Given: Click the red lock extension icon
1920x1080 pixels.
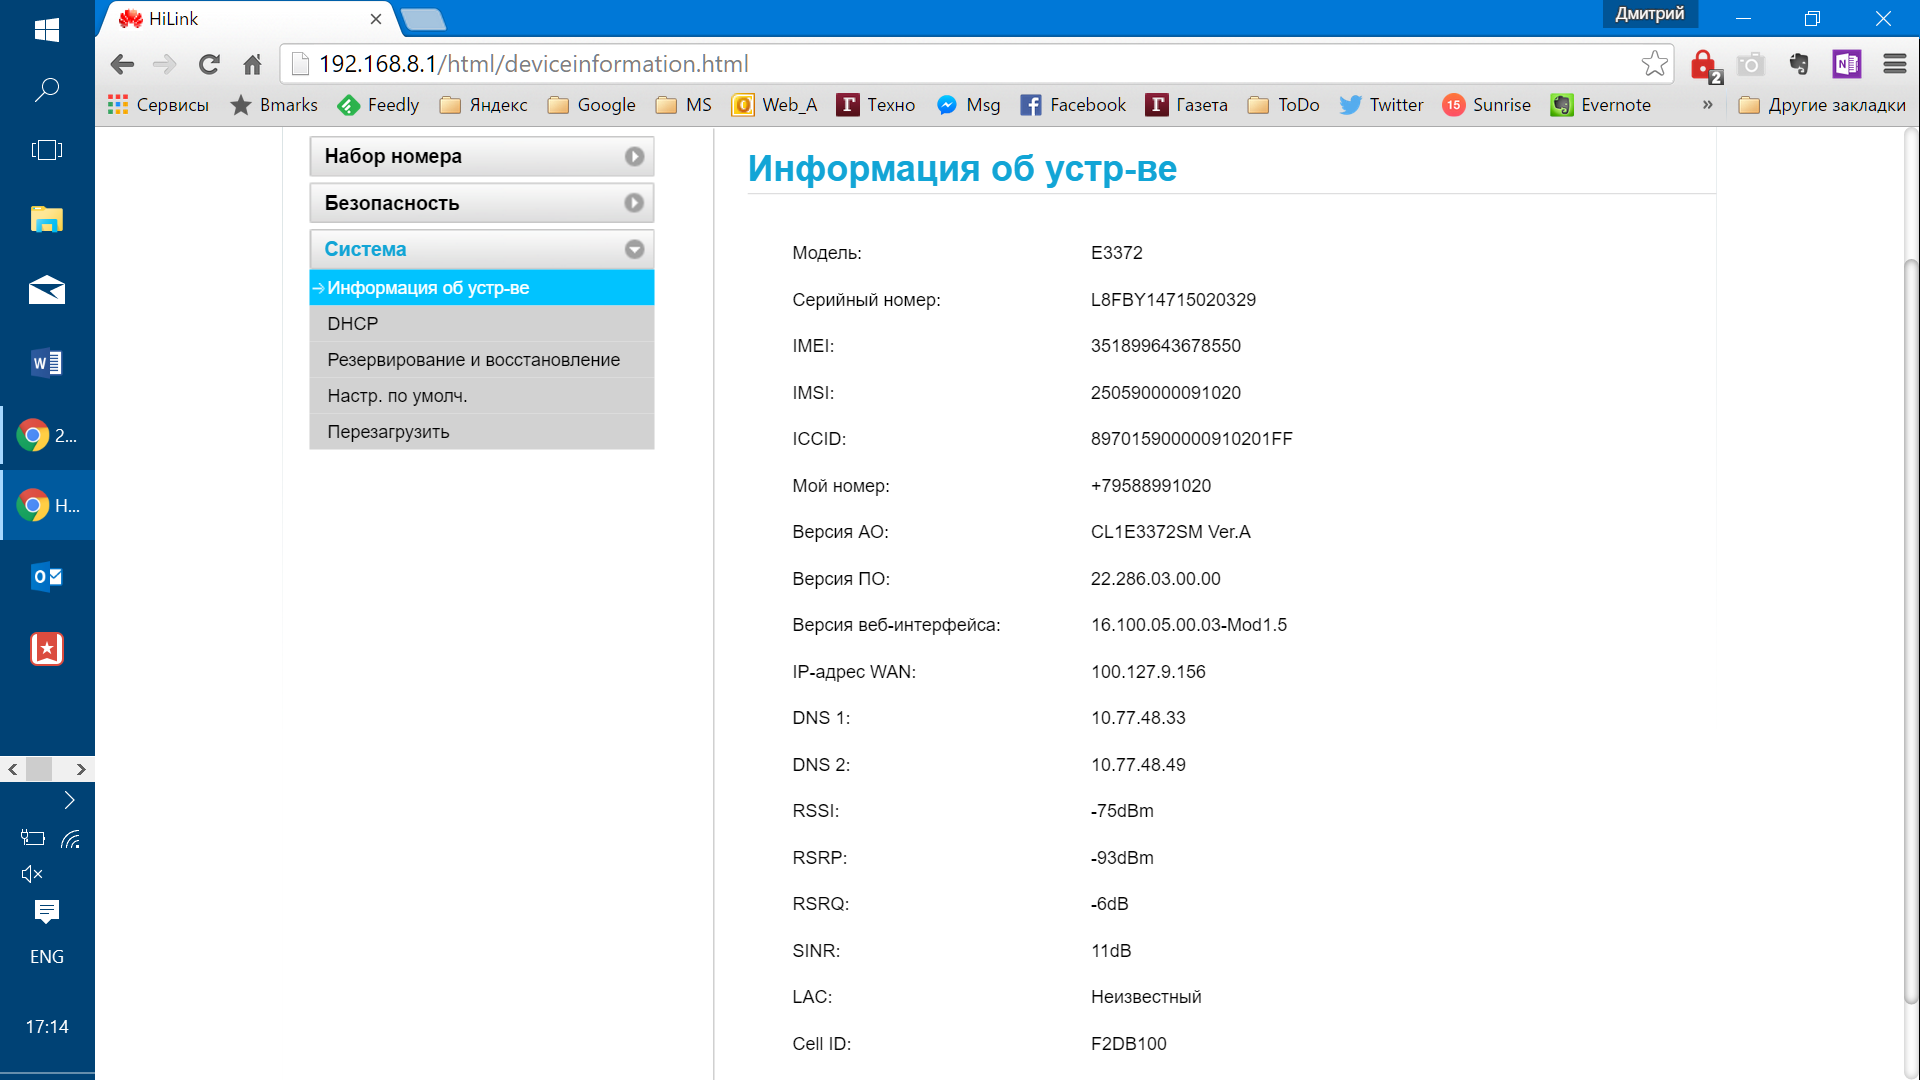Looking at the screenshot, I should [1704, 66].
